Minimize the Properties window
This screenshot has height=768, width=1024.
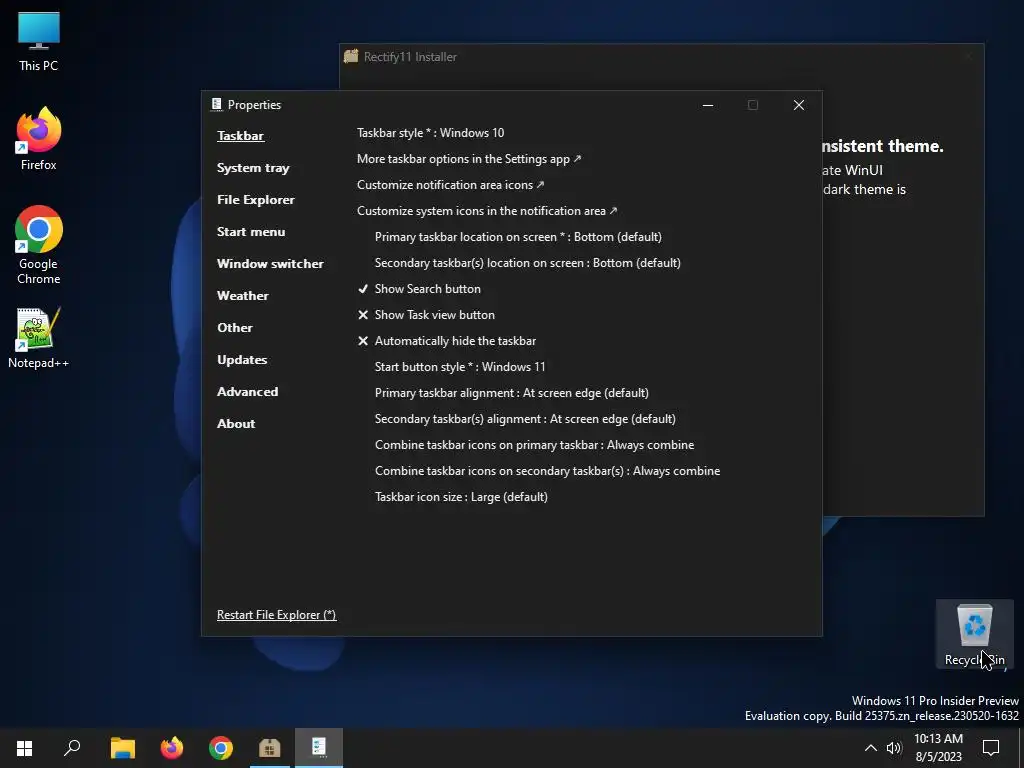[708, 105]
